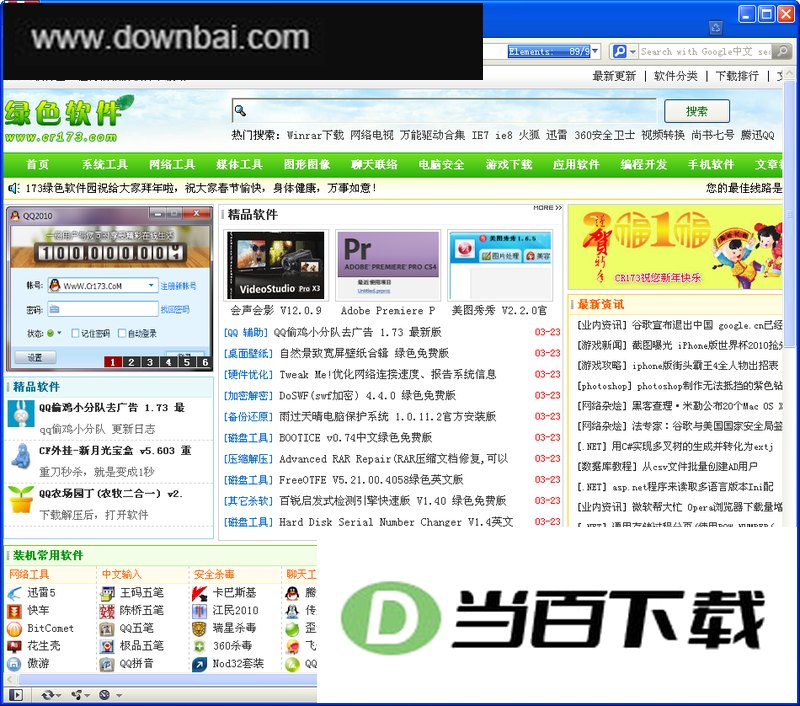800x706 pixels.
Task: Open dropdown arrow beside the sync icon
Action: (x=59, y=695)
